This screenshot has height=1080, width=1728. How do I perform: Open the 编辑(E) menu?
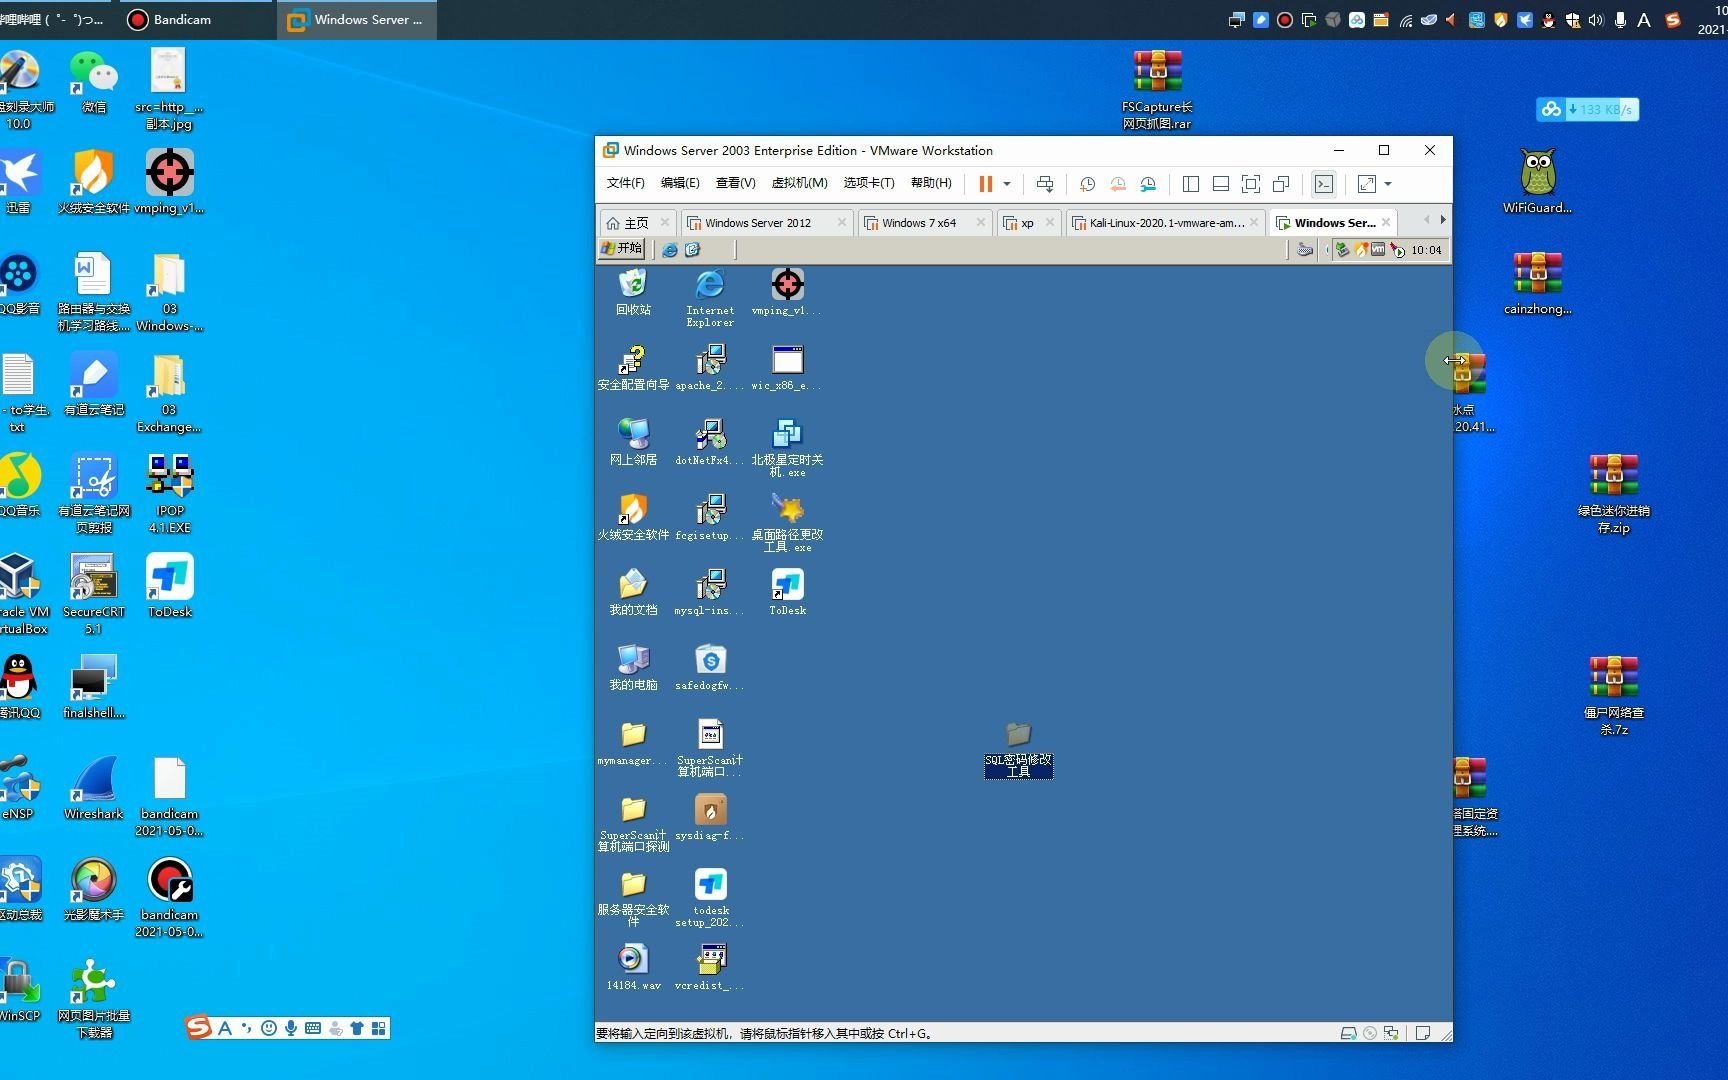(x=680, y=183)
